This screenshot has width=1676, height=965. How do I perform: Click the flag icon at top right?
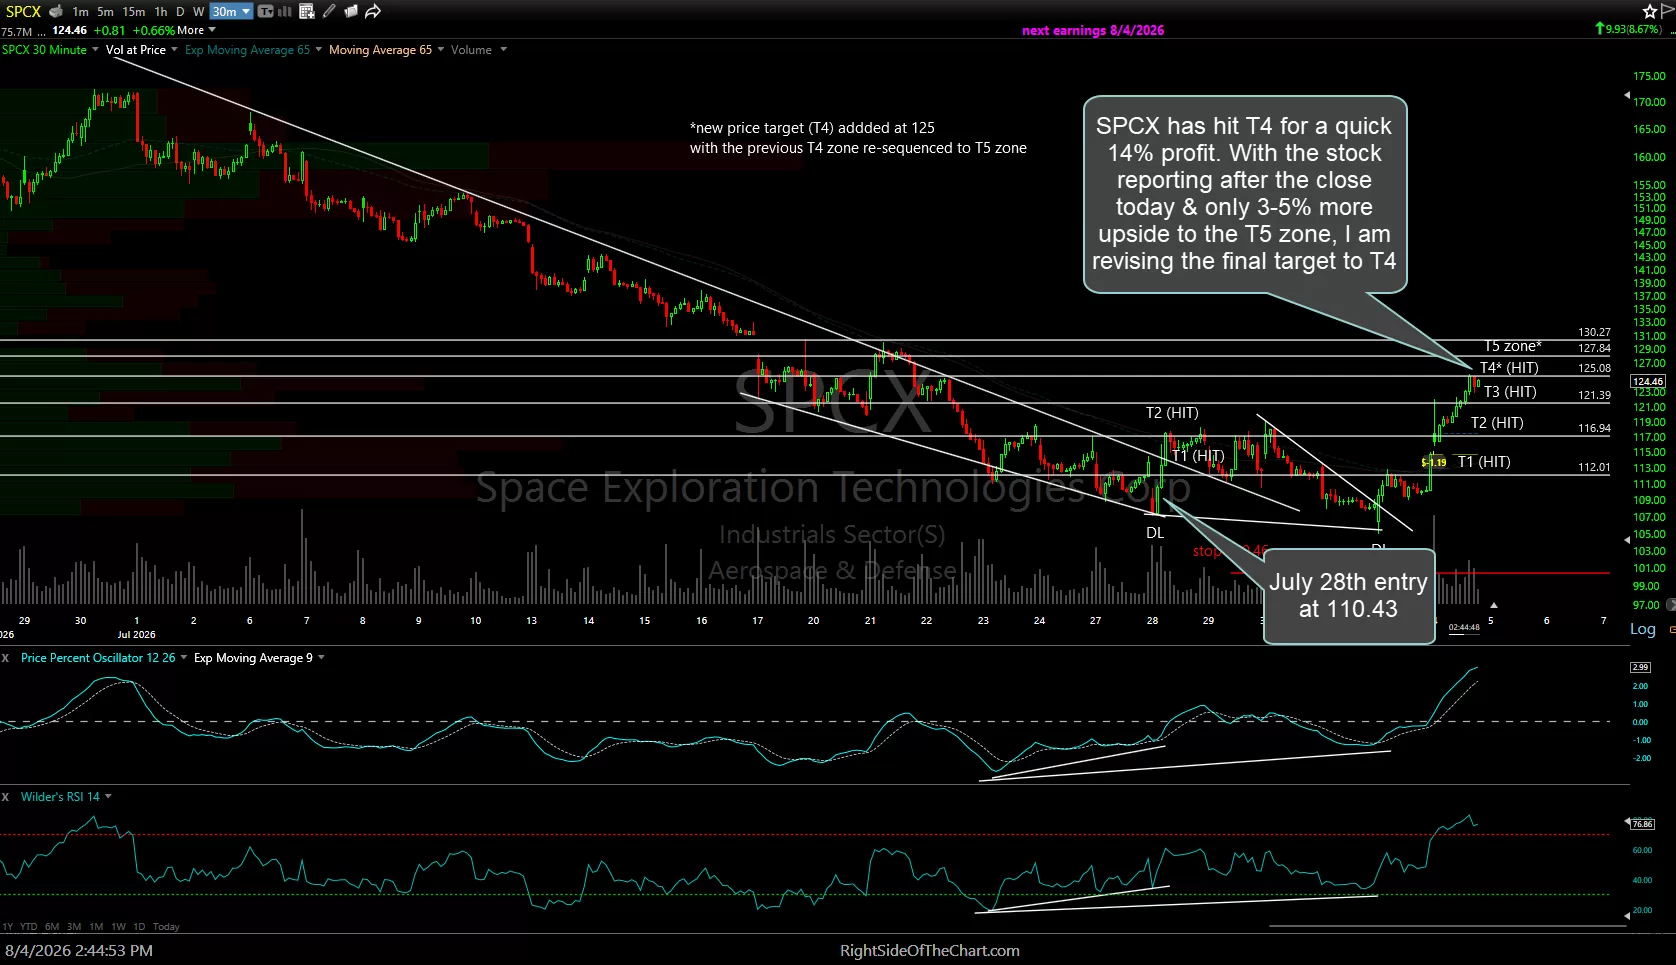(1667, 11)
